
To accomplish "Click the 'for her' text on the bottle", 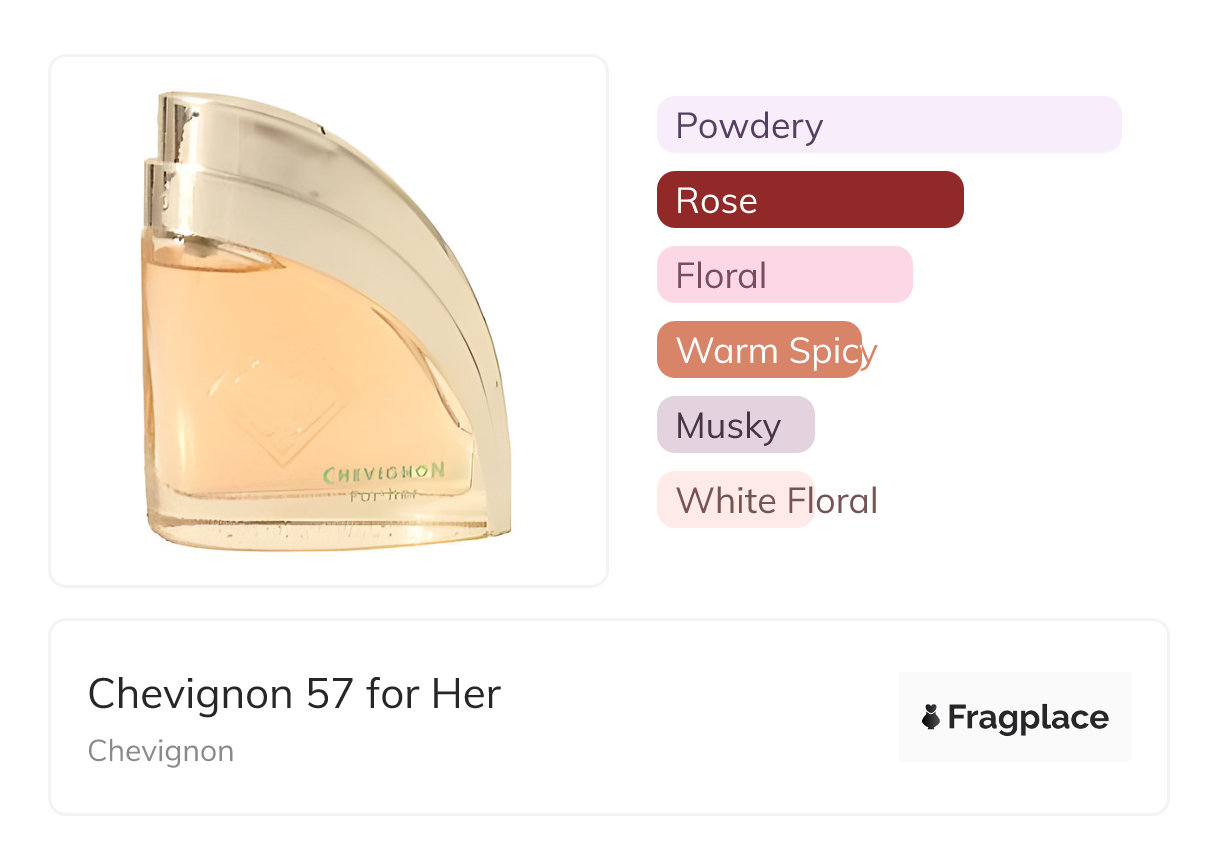I will tap(383, 496).
